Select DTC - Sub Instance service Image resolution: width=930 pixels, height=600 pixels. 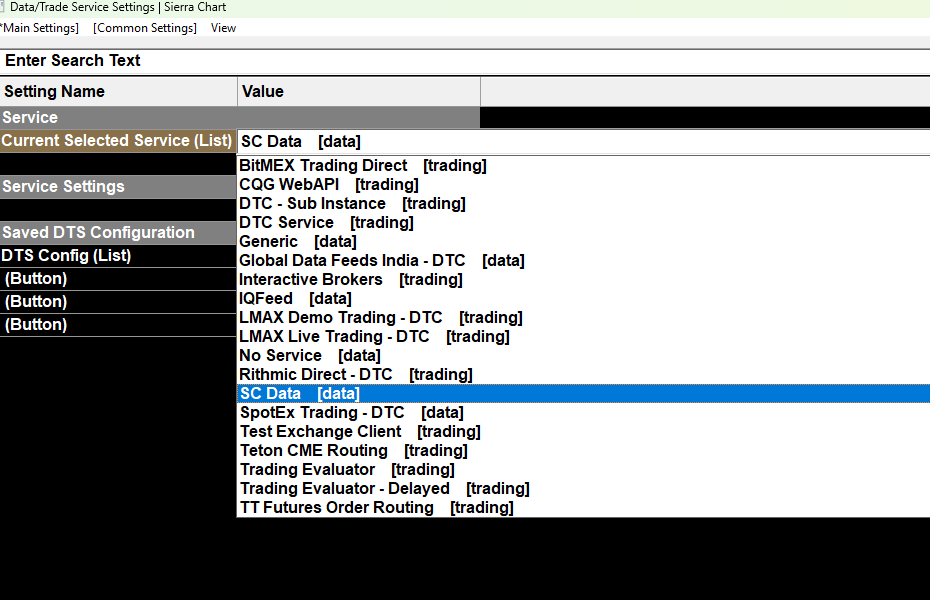[x=584, y=203]
